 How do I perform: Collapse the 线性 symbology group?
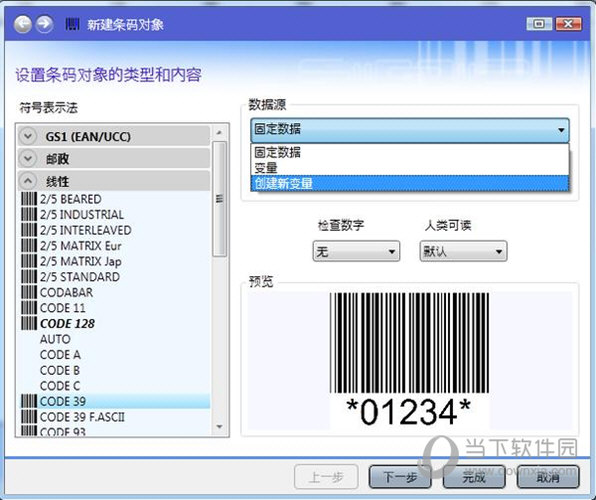[28, 181]
